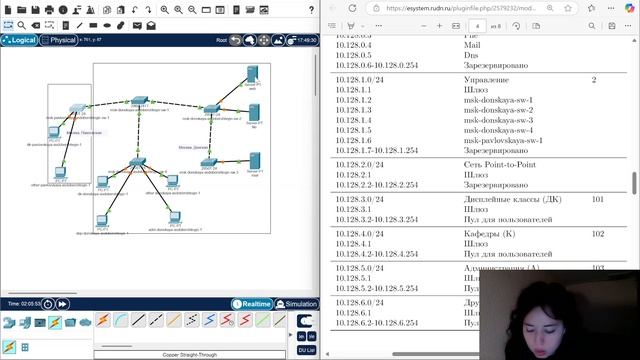Activate the Inspect magnifier tool

point(22,26)
